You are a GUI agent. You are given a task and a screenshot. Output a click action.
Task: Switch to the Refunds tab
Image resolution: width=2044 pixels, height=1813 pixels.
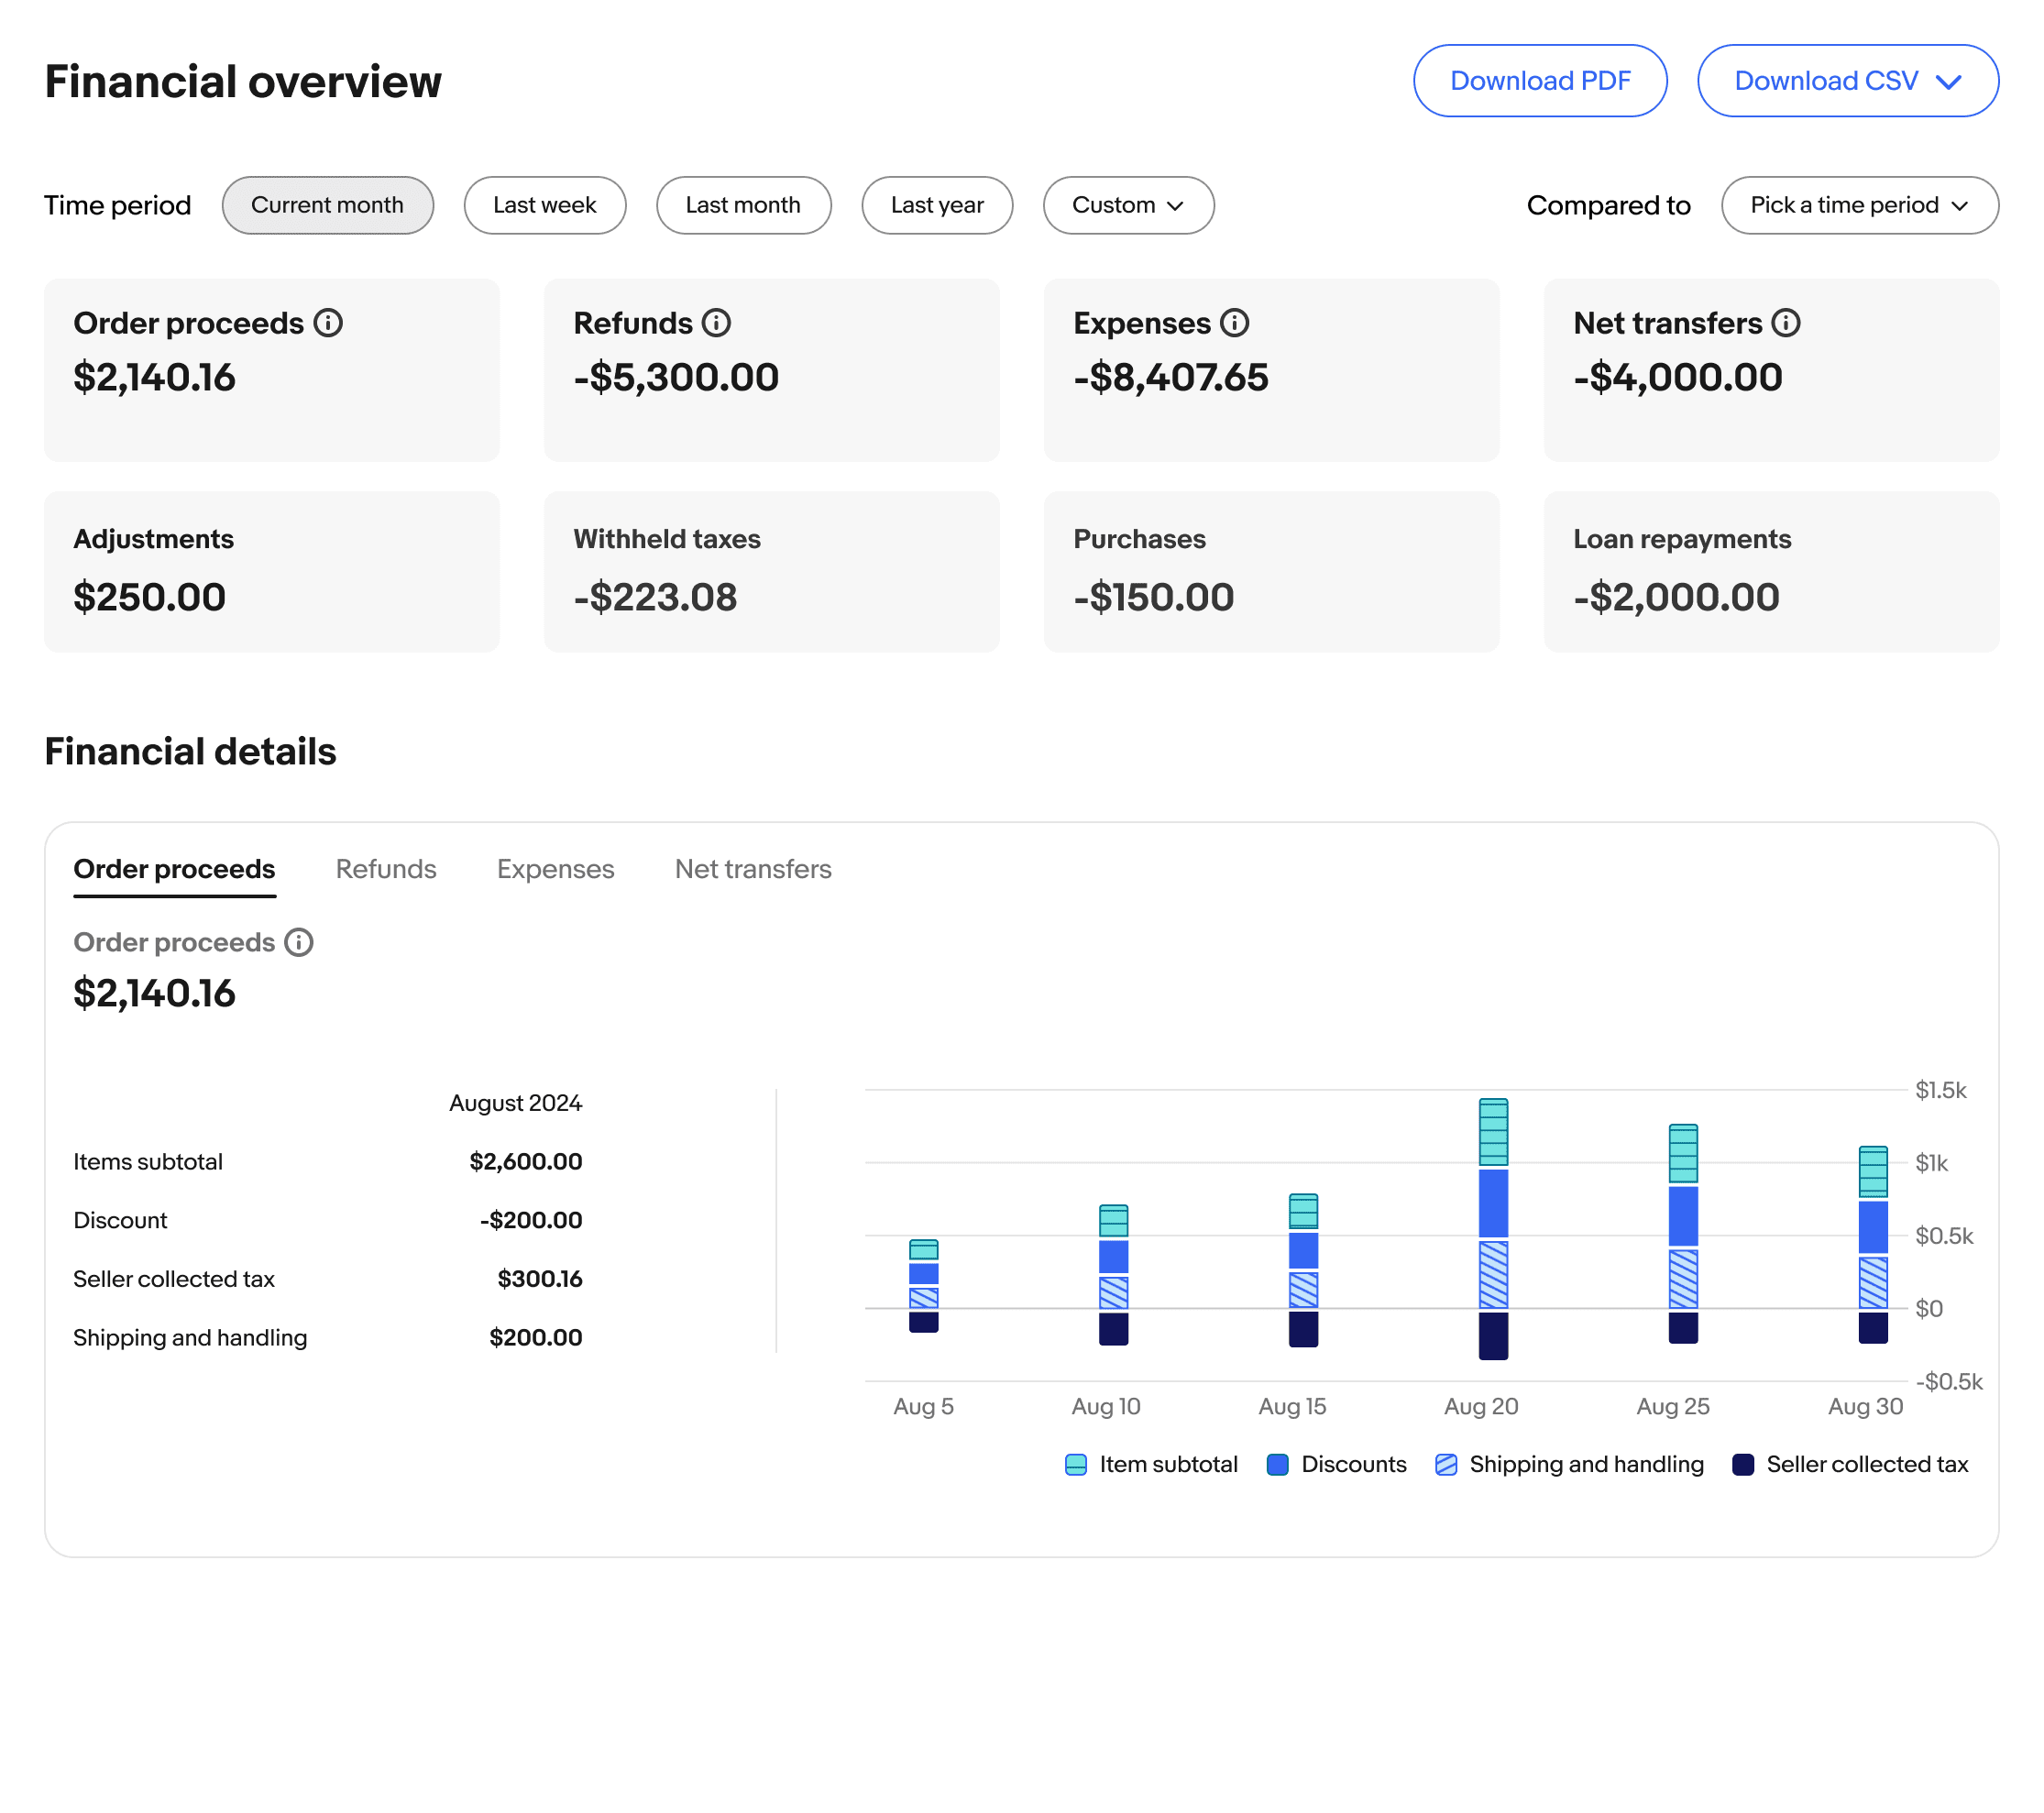click(386, 869)
